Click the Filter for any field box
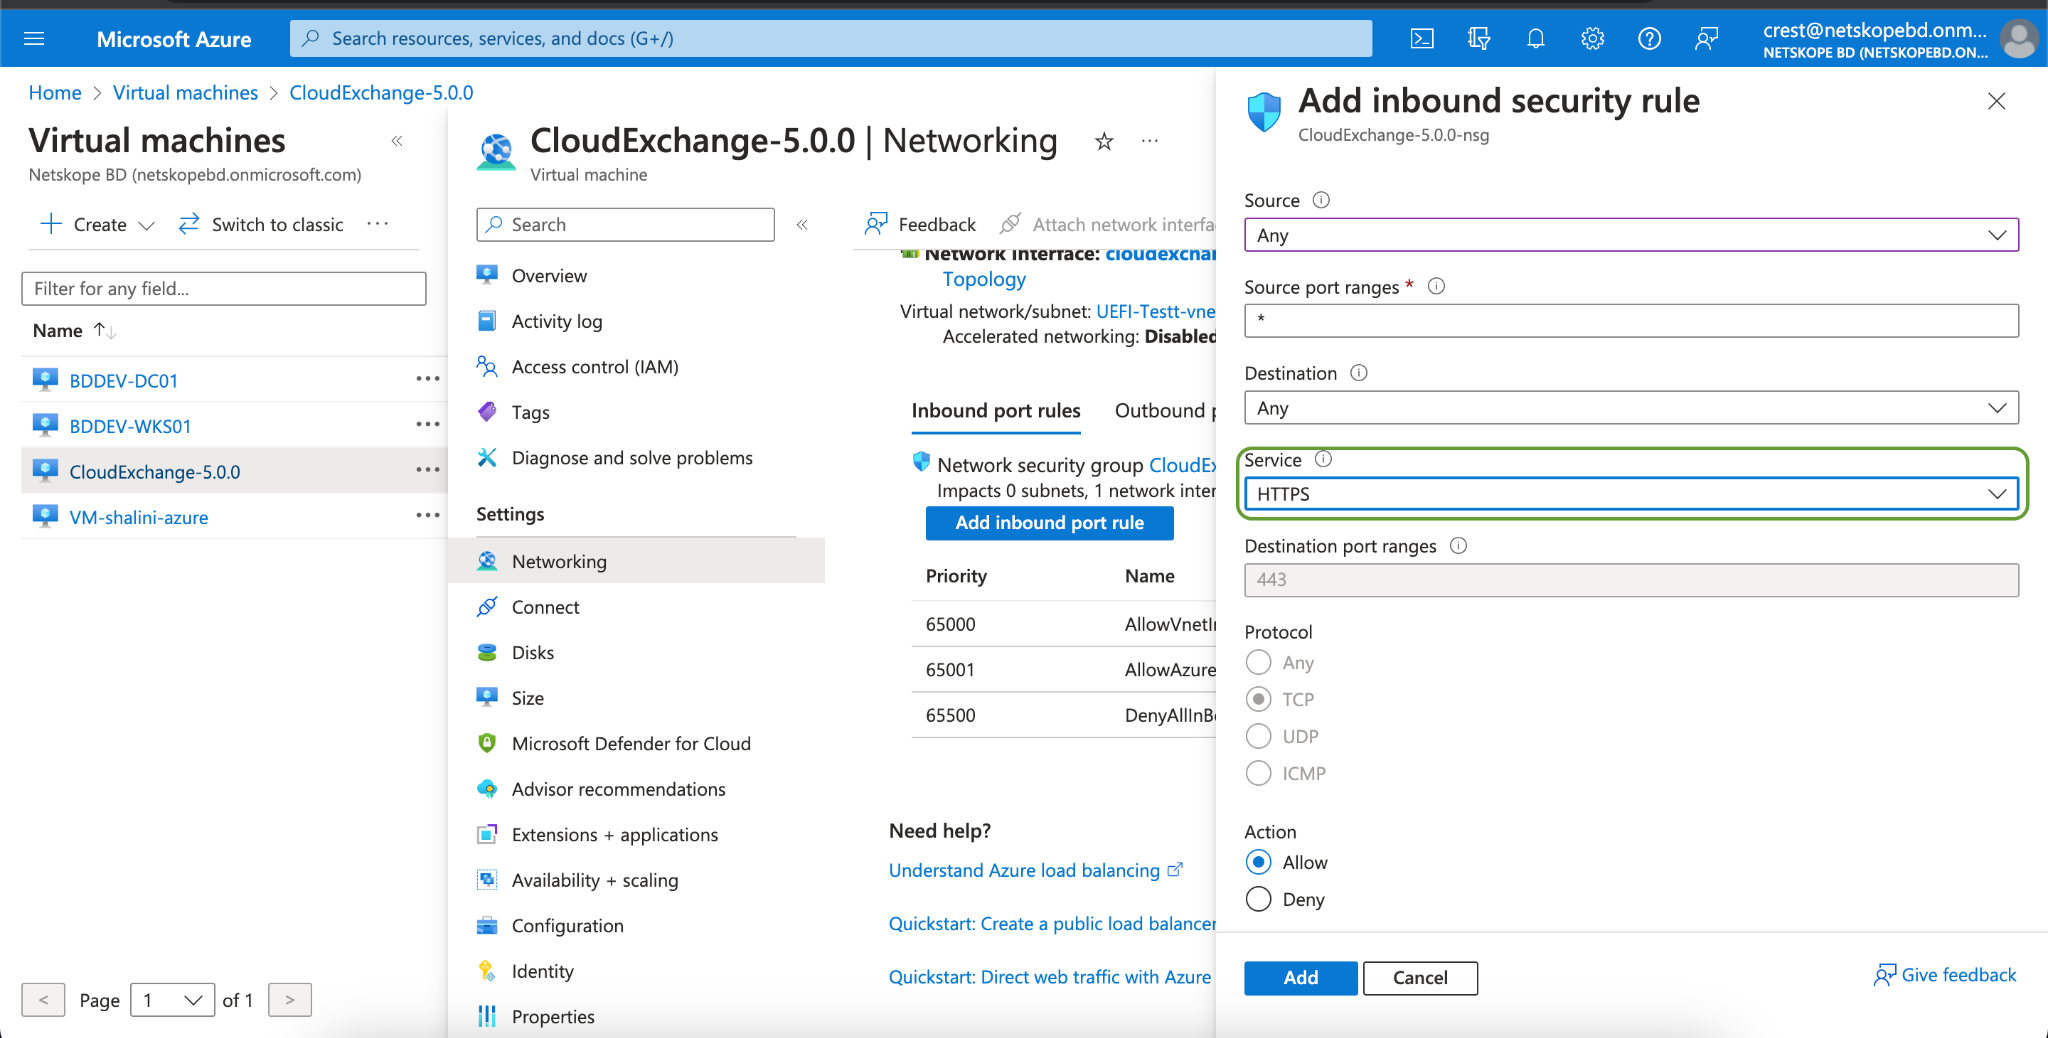The image size is (2048, 1038). click(224, 289)
